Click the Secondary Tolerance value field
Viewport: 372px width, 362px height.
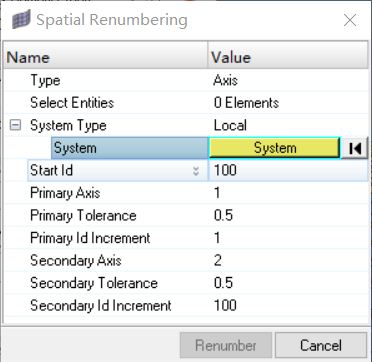tap(289, 283)
